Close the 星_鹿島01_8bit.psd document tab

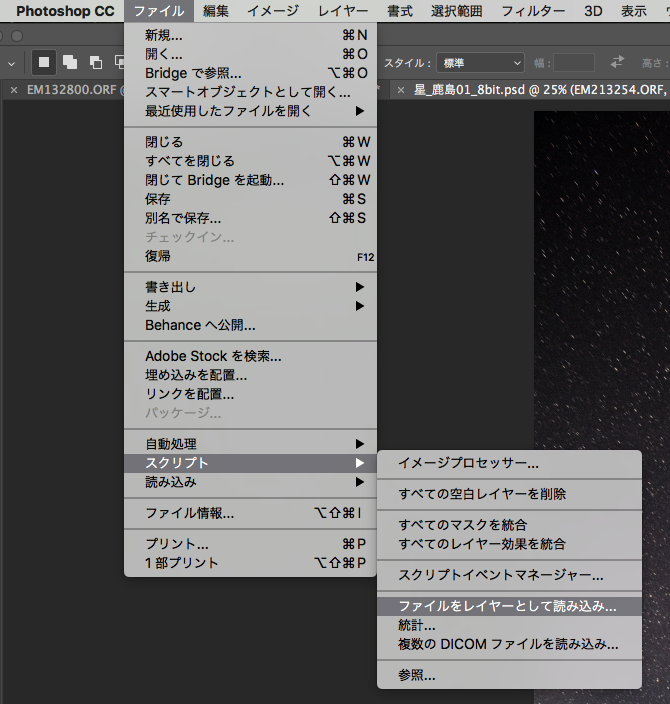[x=401, y=90]
